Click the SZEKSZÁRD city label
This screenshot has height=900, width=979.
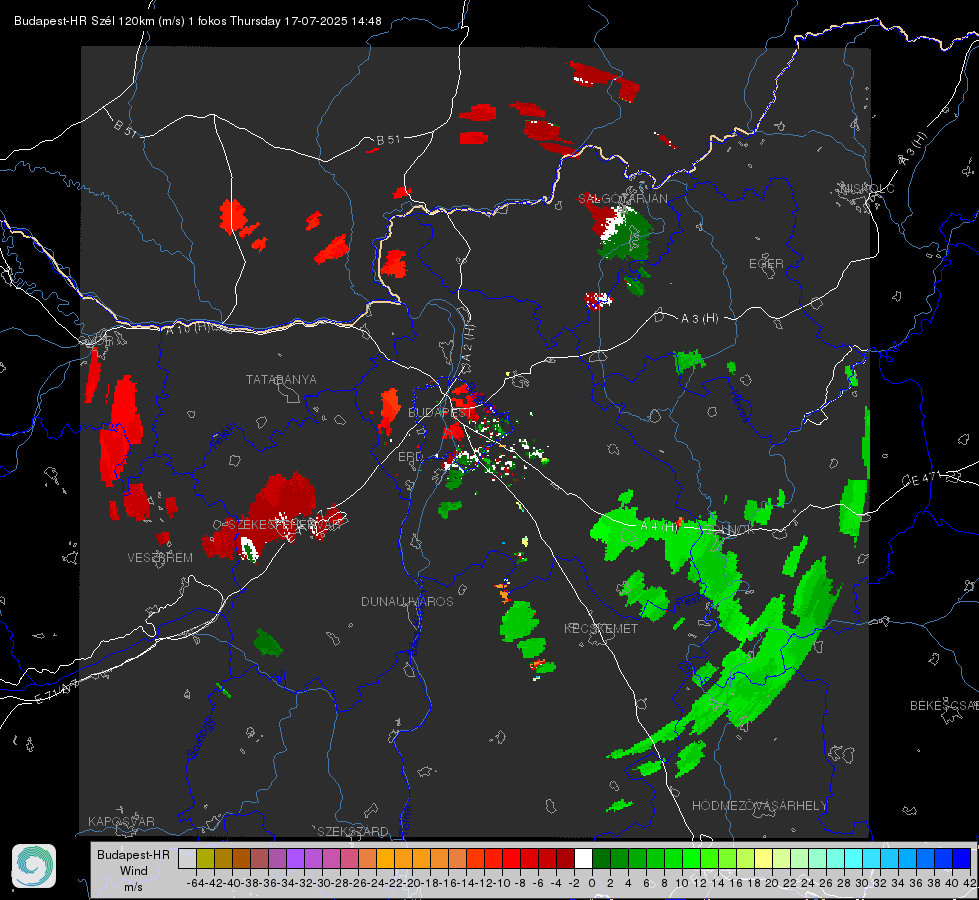pyautogui.click(x=353, y=831)
